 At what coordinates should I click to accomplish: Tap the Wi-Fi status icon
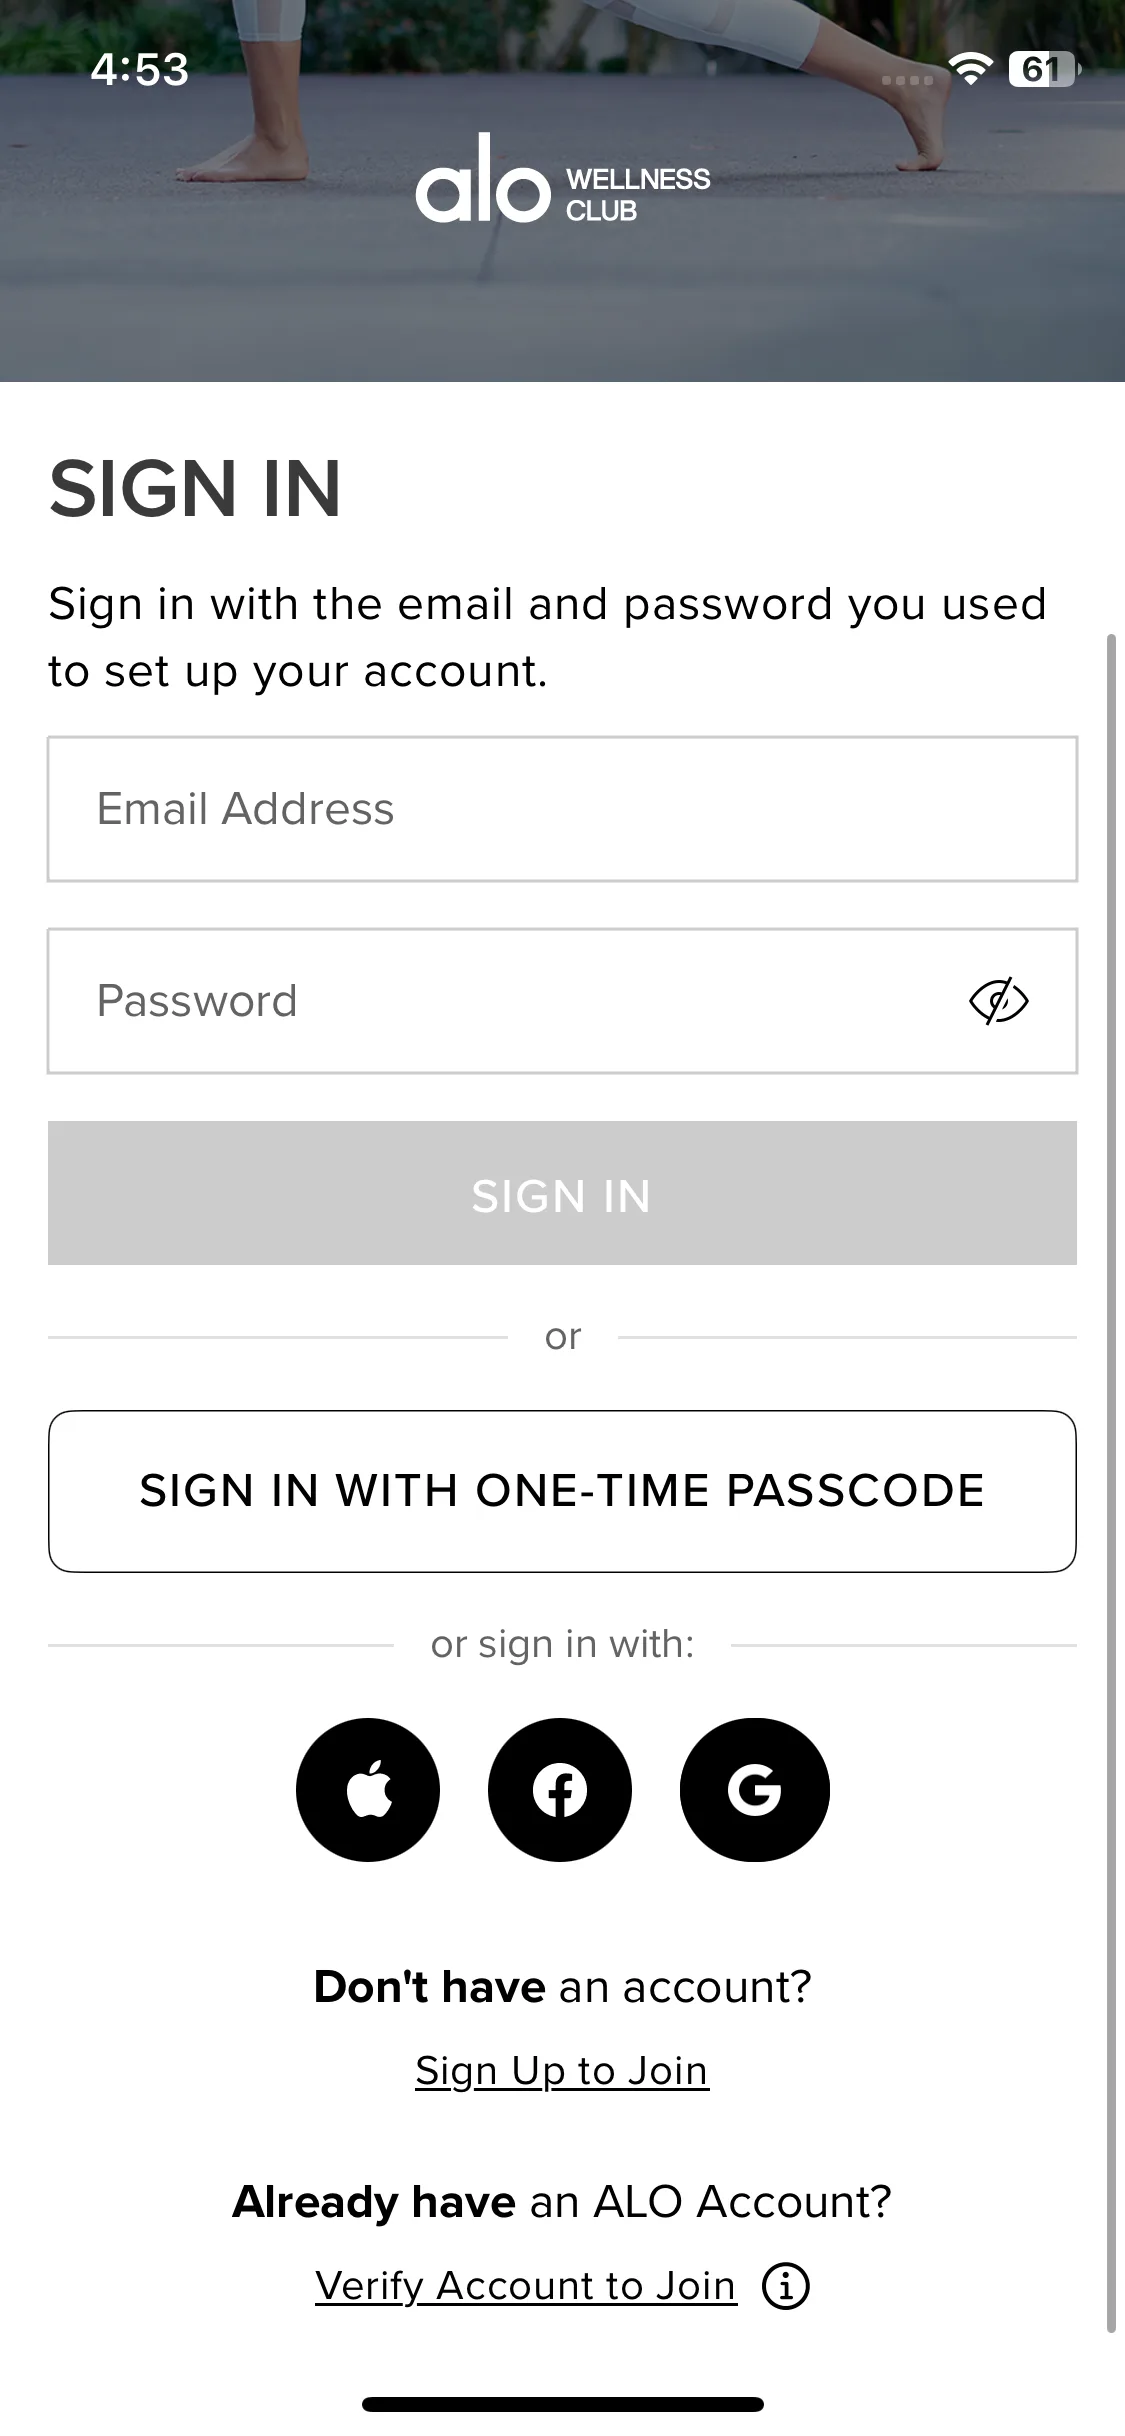[970, 69]
